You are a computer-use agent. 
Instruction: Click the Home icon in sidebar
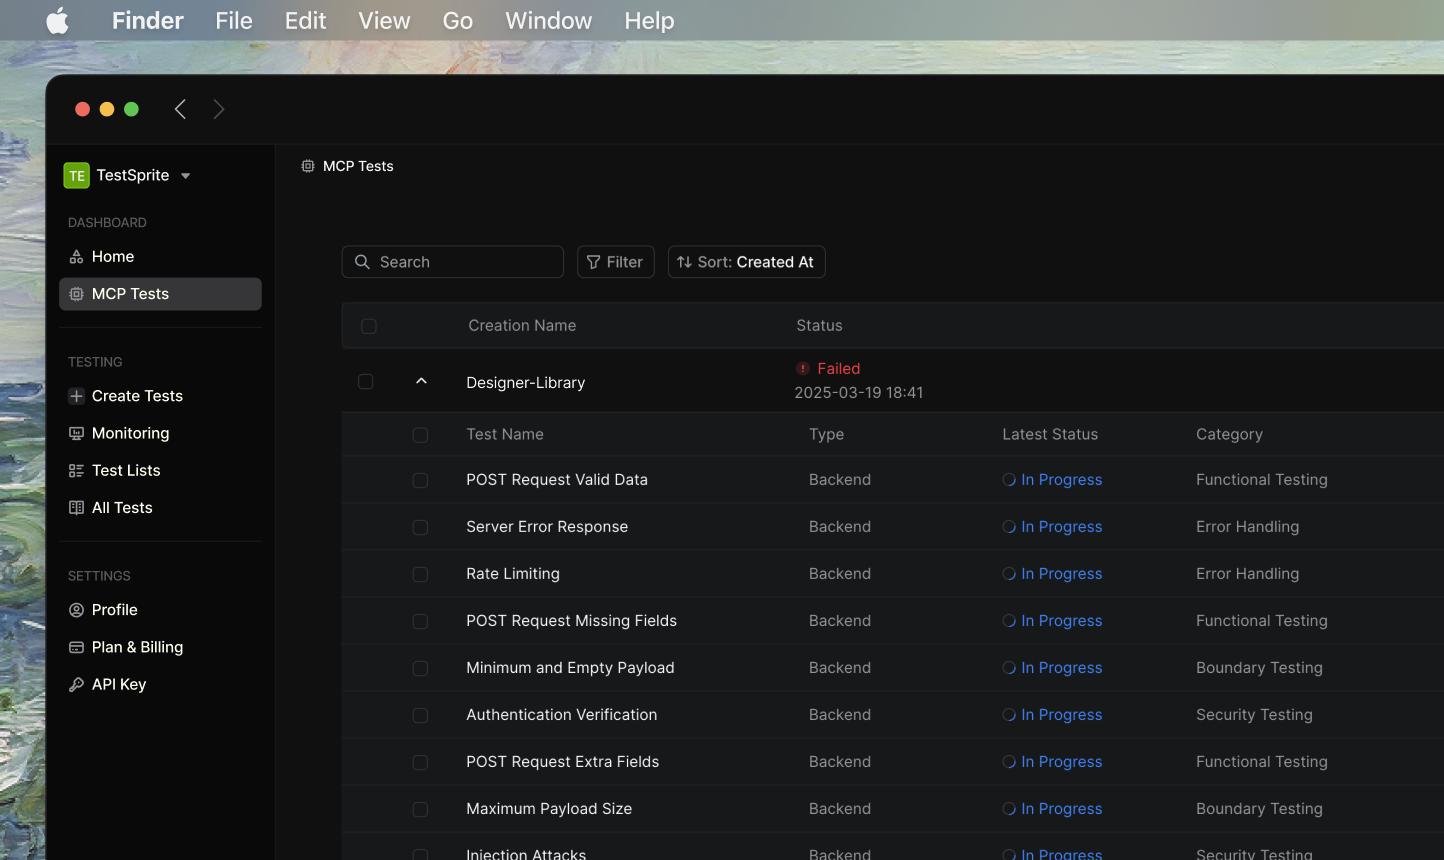tap(76, 257)
